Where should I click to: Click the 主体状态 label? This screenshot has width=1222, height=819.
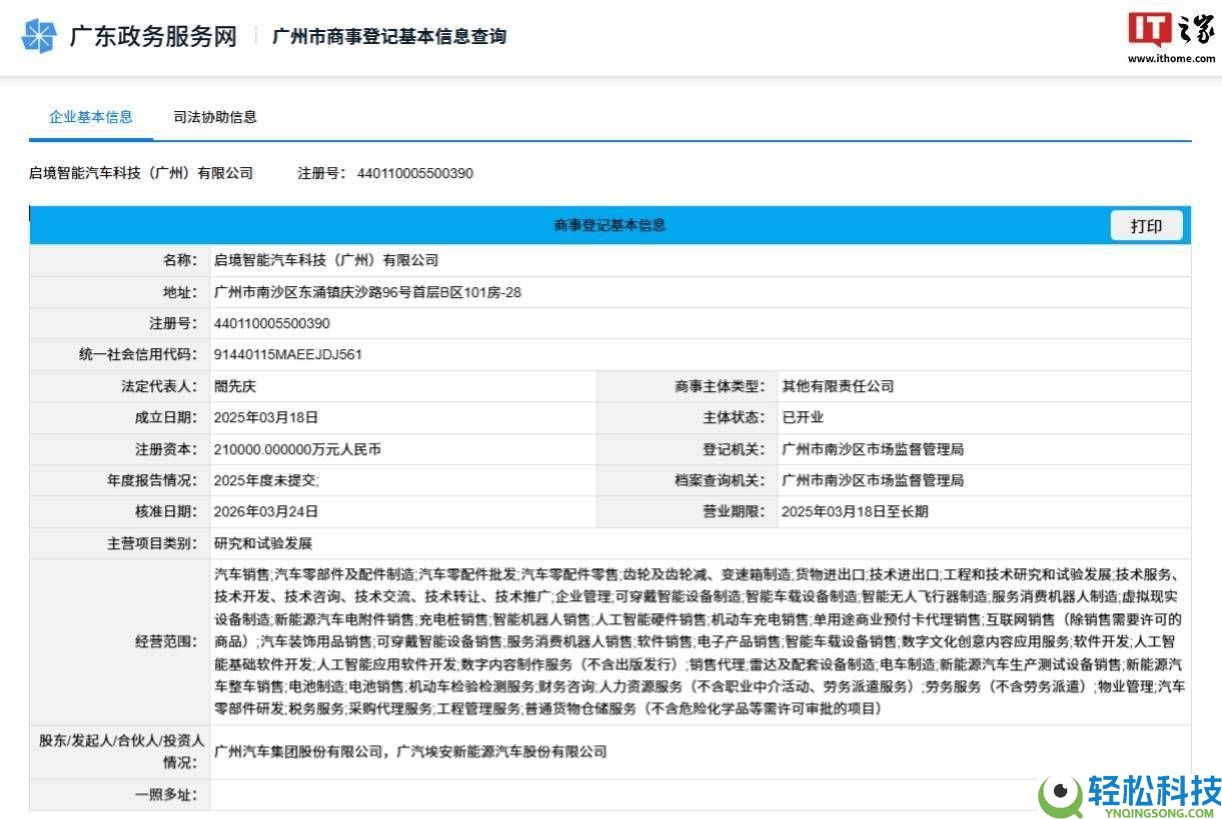[734, 417]
